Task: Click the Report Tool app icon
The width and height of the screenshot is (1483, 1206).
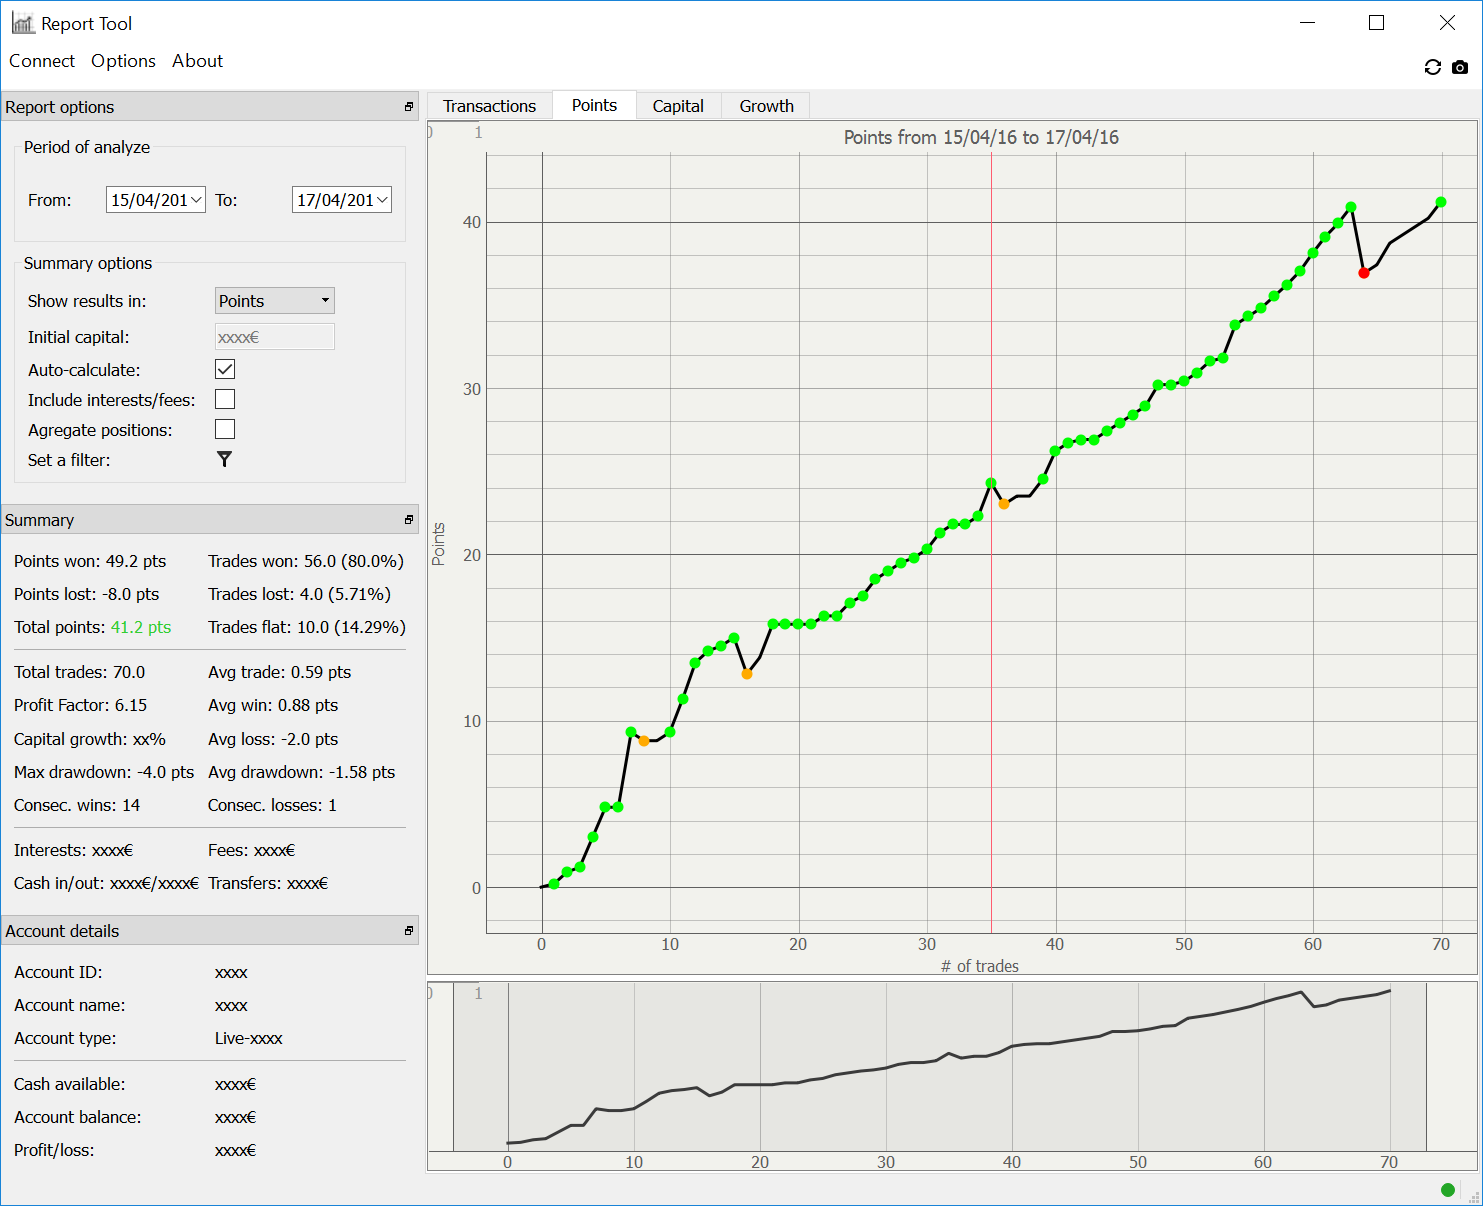Action: pyautogui.click(x=22, y=23)
